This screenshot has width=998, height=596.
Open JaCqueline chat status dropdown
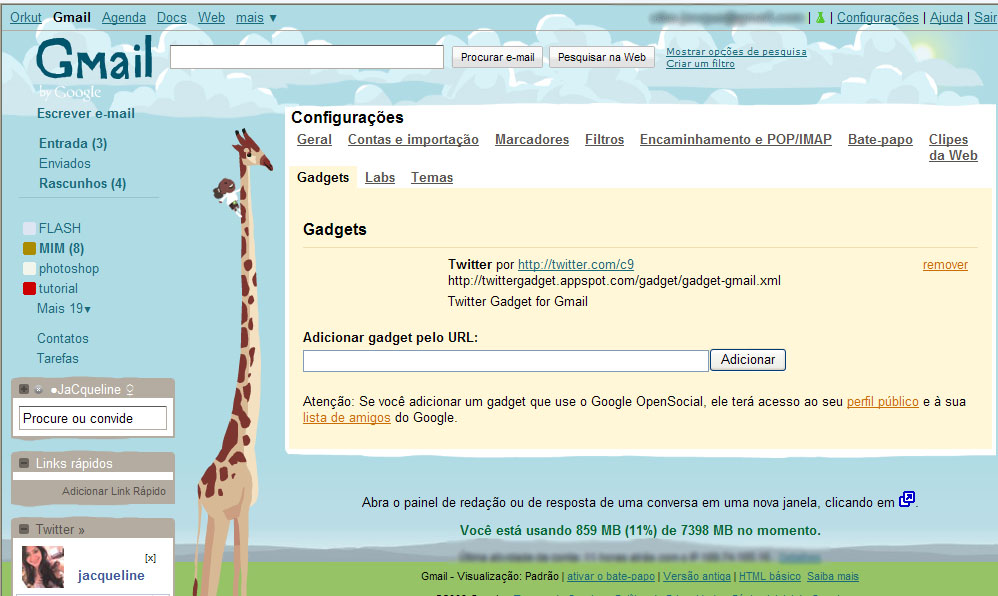coord(130,389)
